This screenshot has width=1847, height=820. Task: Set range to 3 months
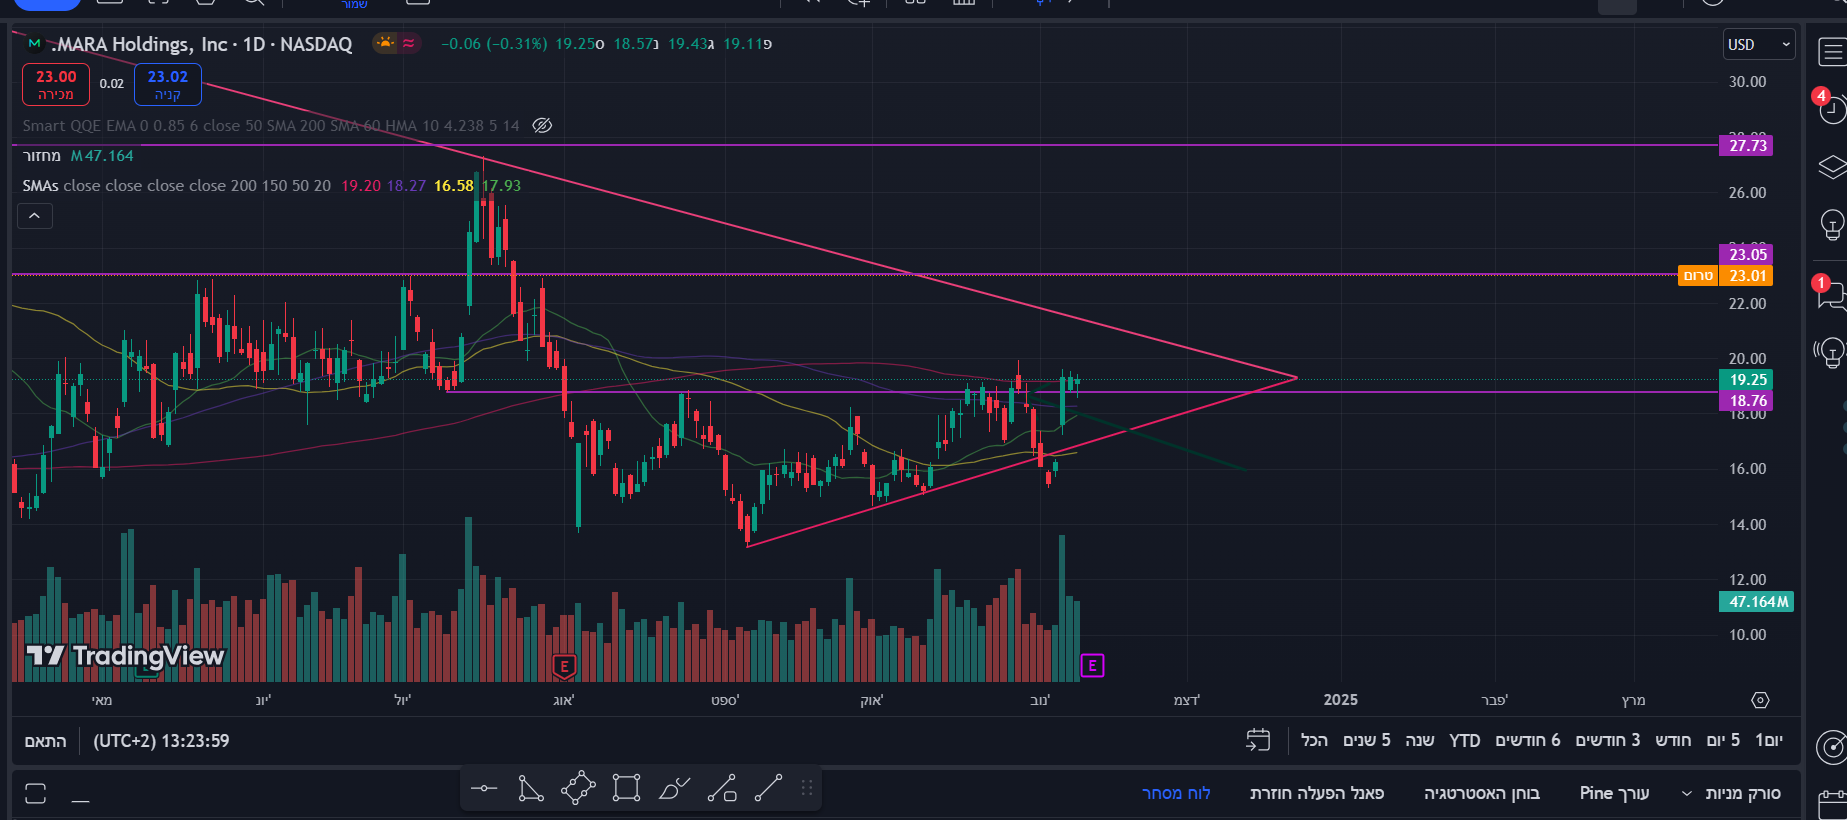[x=1608, y=740]
